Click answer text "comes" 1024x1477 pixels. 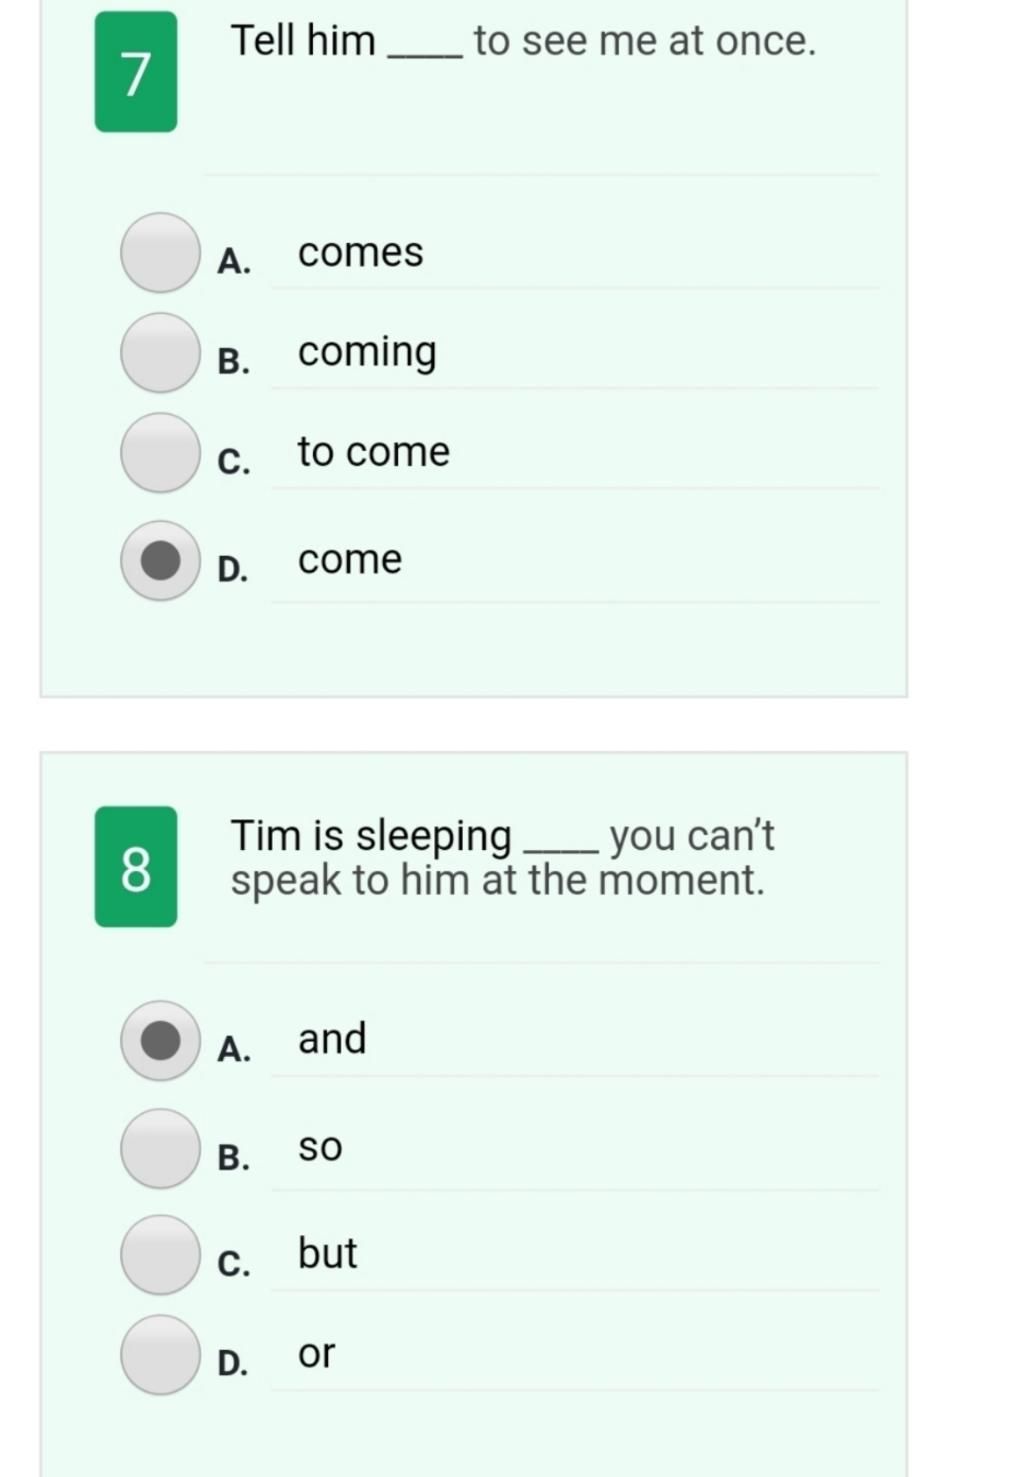click(x=360, y=252)
